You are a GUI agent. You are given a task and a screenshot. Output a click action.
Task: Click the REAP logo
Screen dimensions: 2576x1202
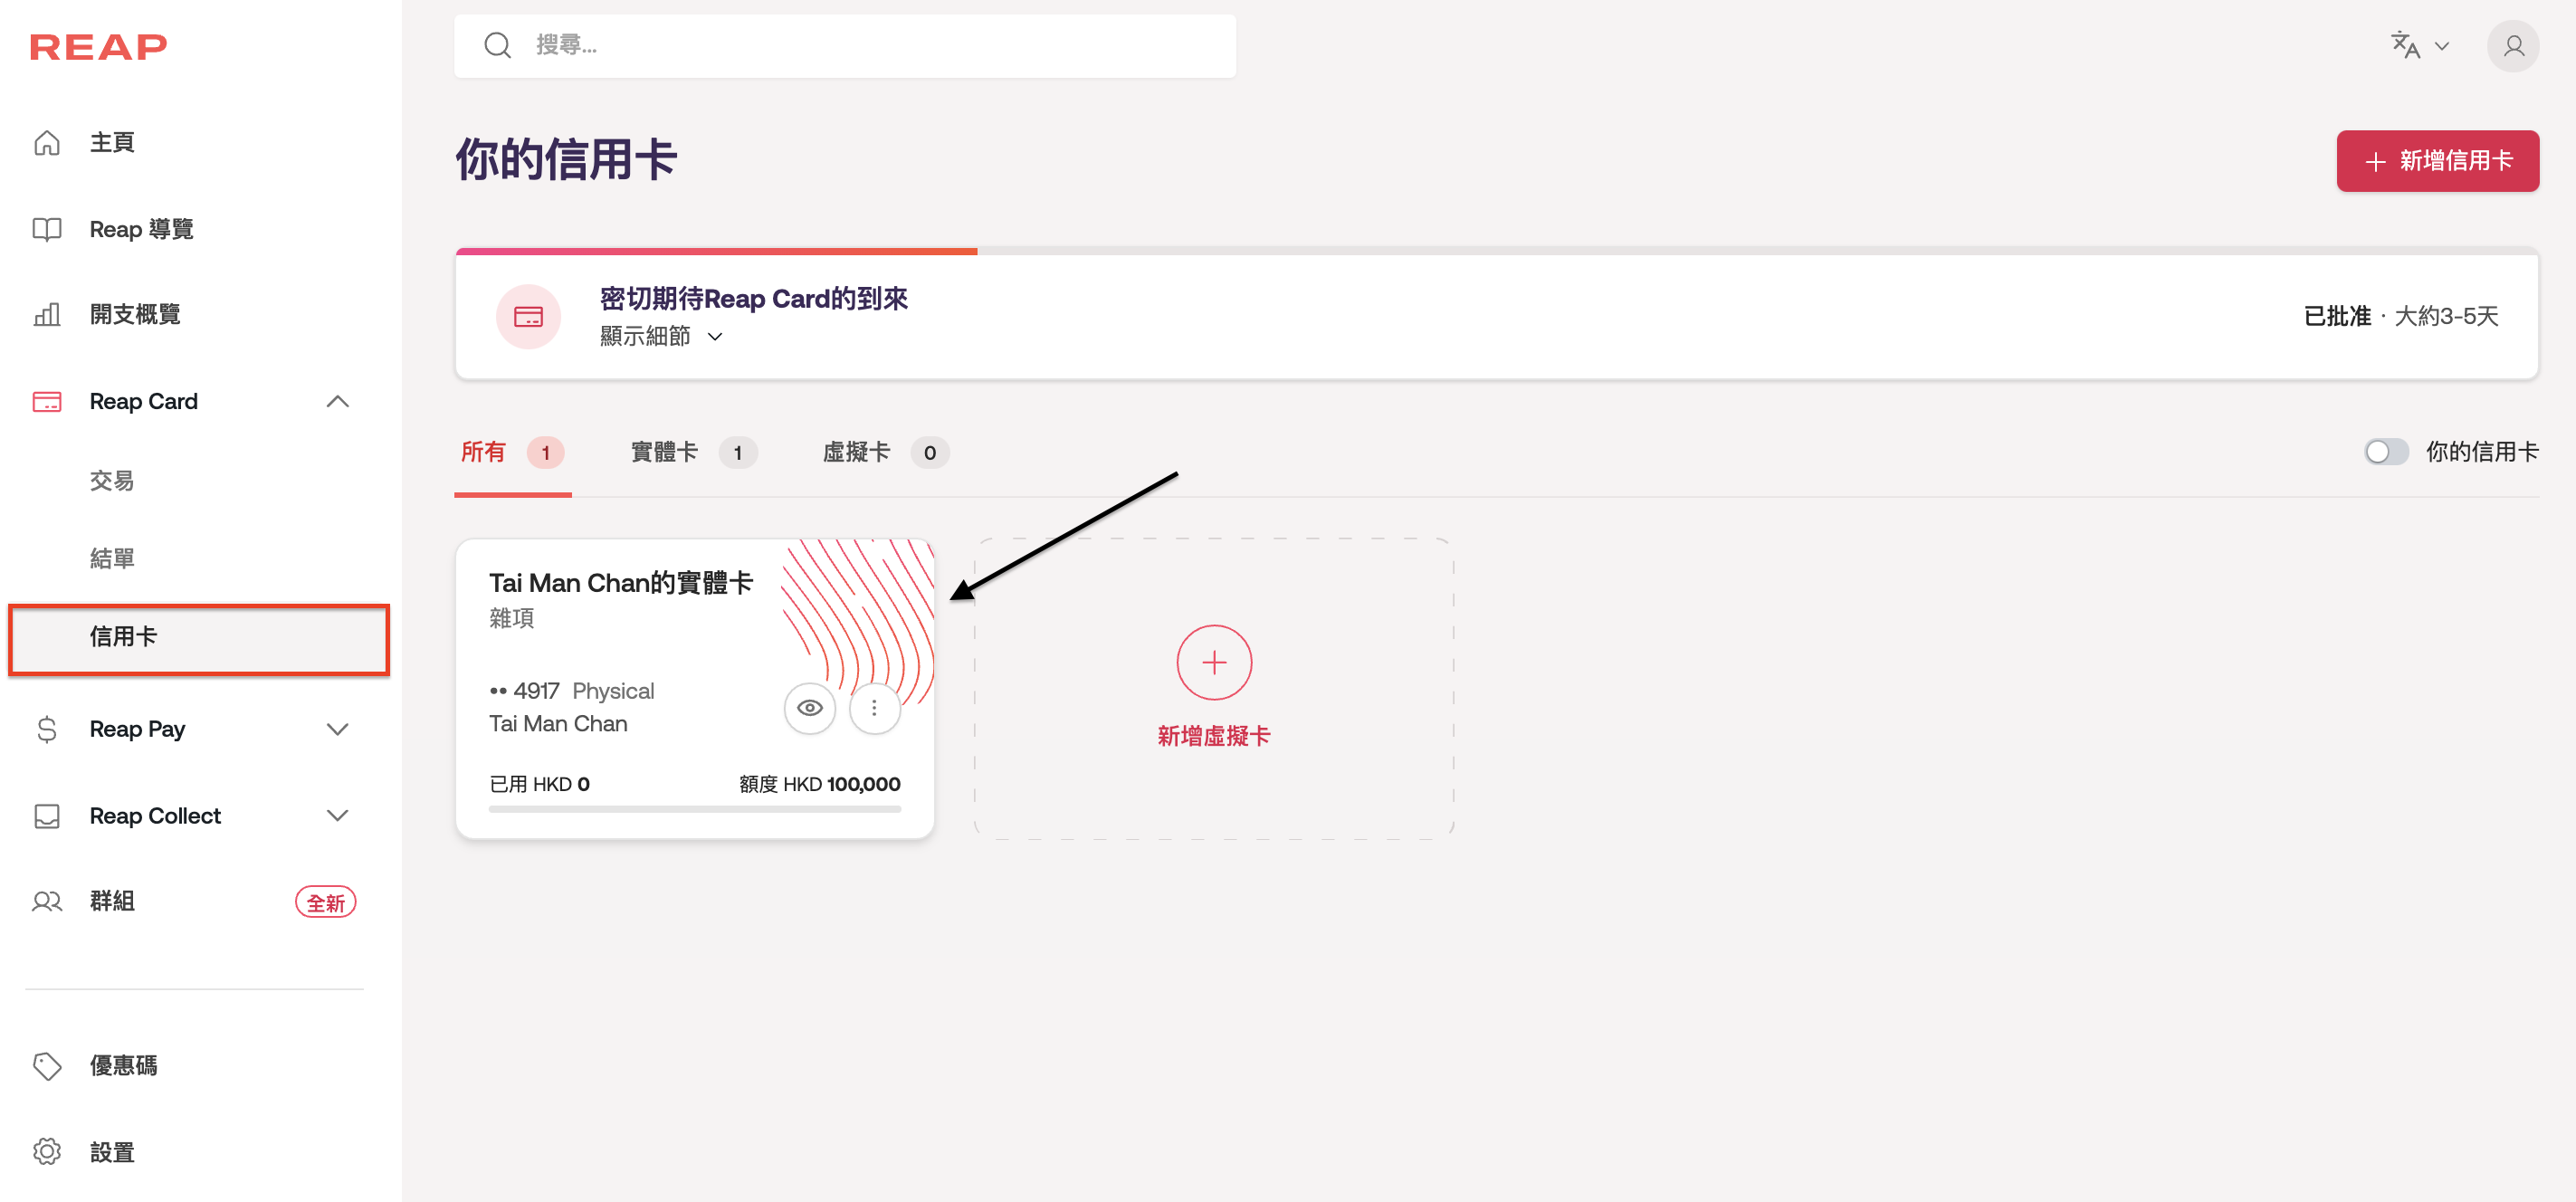[98, 47]
